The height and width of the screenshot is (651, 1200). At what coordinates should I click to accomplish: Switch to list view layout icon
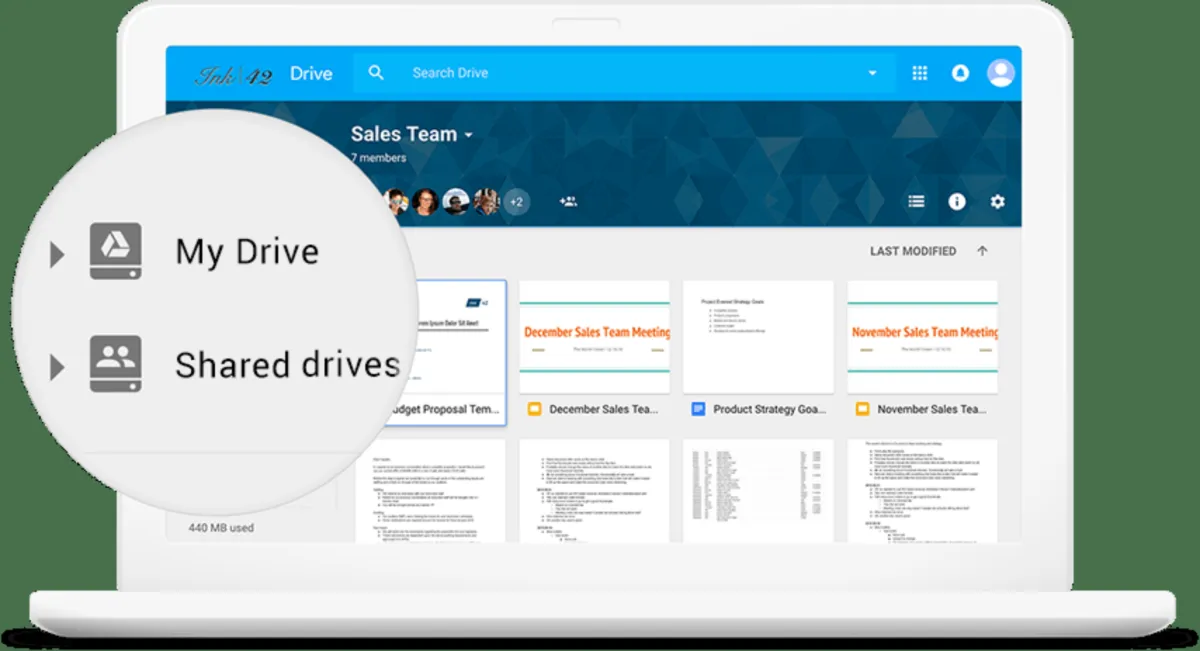(x=916, y=201)
